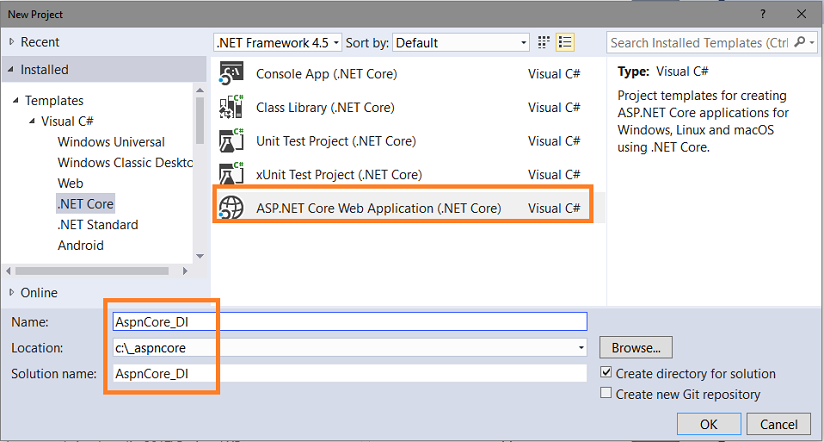824x442 pixels.
Task: Select the Web category
Action: (x=70, y=183)
